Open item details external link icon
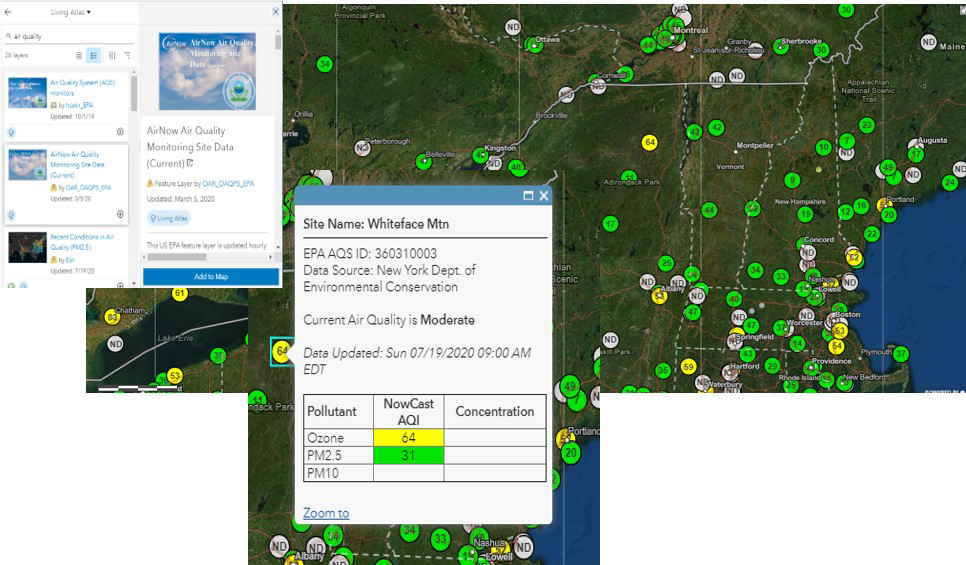The width and height of the screenshot is (966, 565). coord(188,163)
